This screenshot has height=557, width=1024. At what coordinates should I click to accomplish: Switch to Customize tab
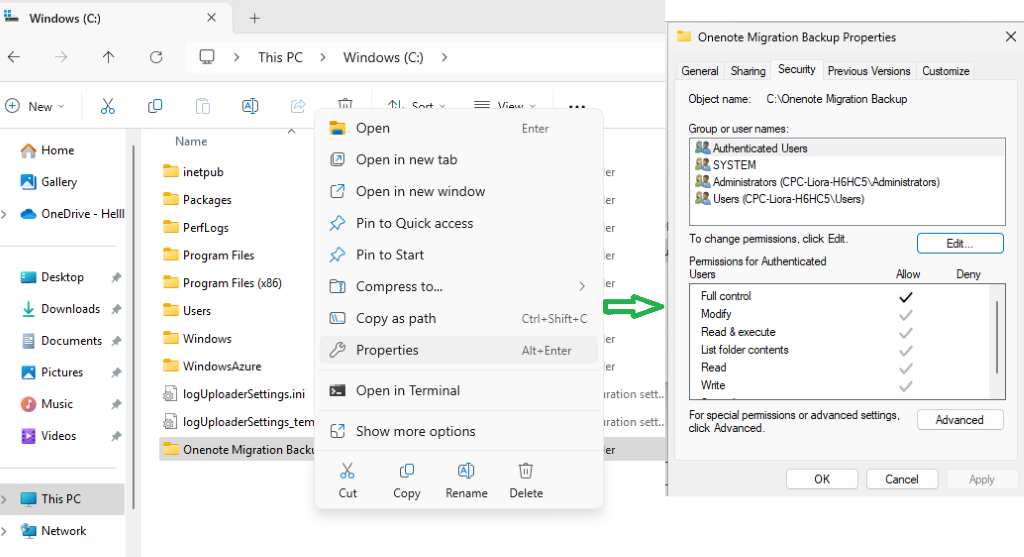point(946,71)
